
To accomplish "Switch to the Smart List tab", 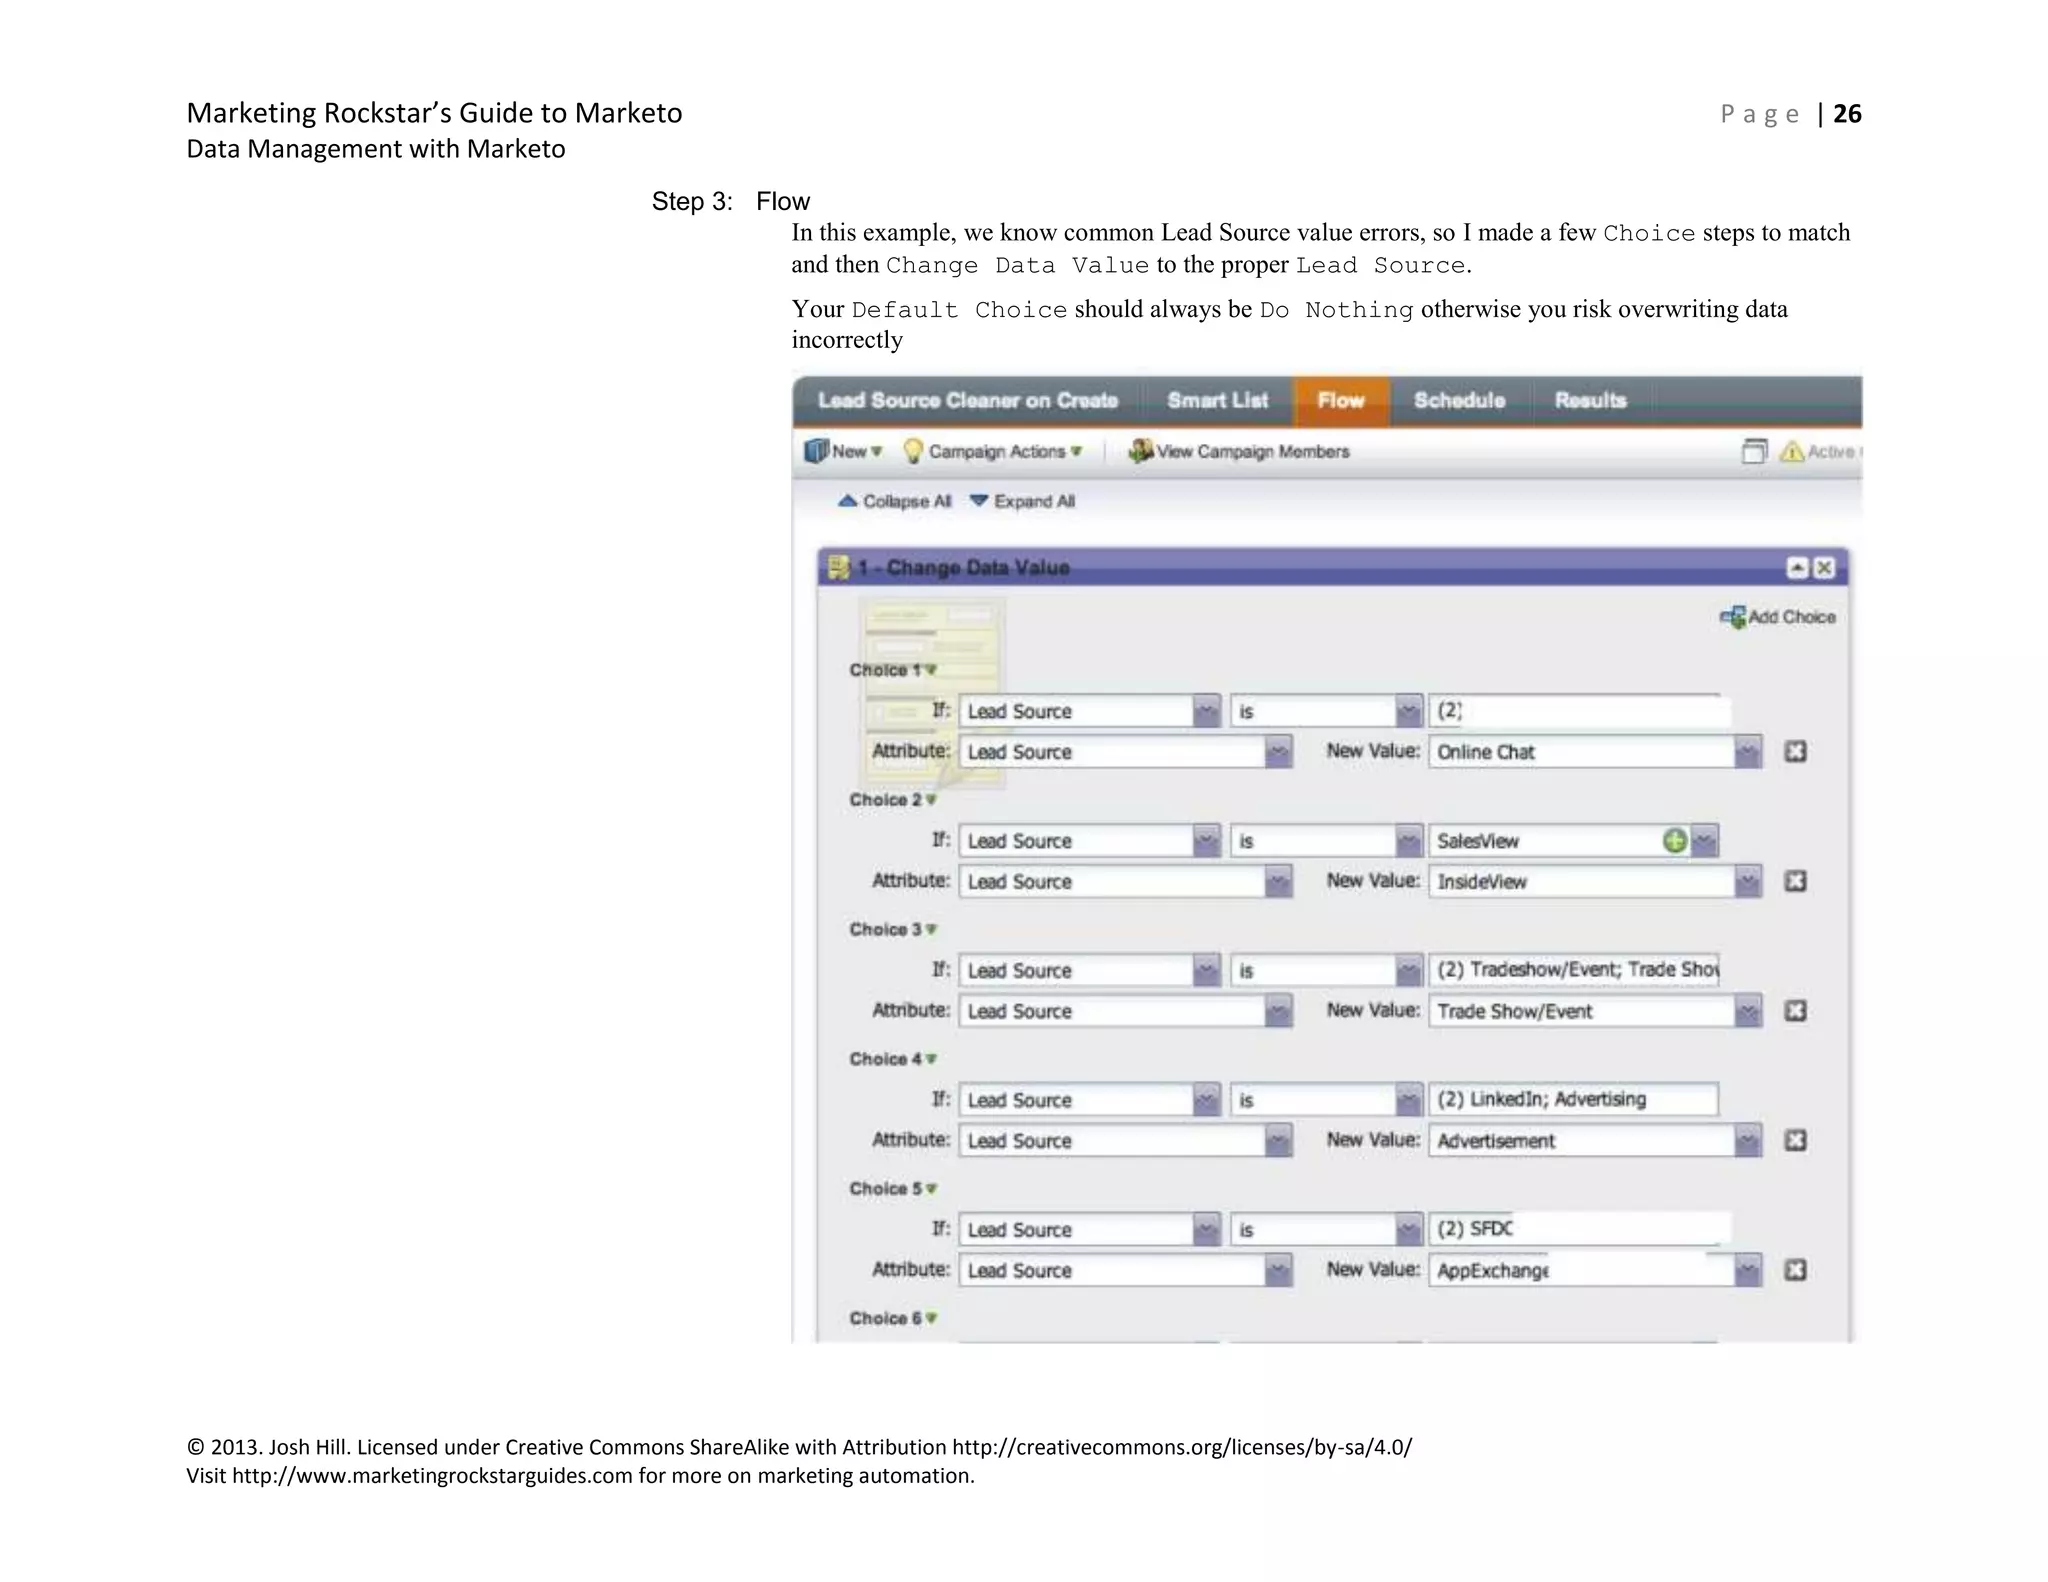I will coord(1217,401).
